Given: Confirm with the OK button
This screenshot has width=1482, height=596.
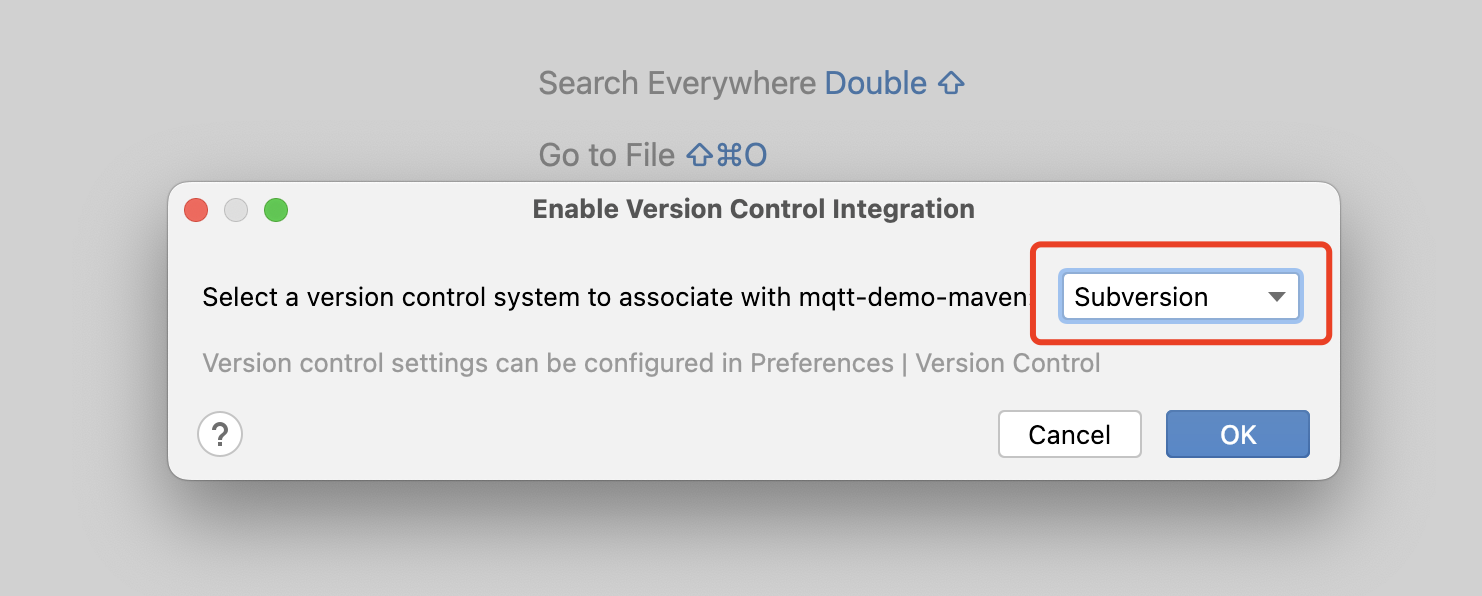Looking at the screenshot, I should 1238,435.
